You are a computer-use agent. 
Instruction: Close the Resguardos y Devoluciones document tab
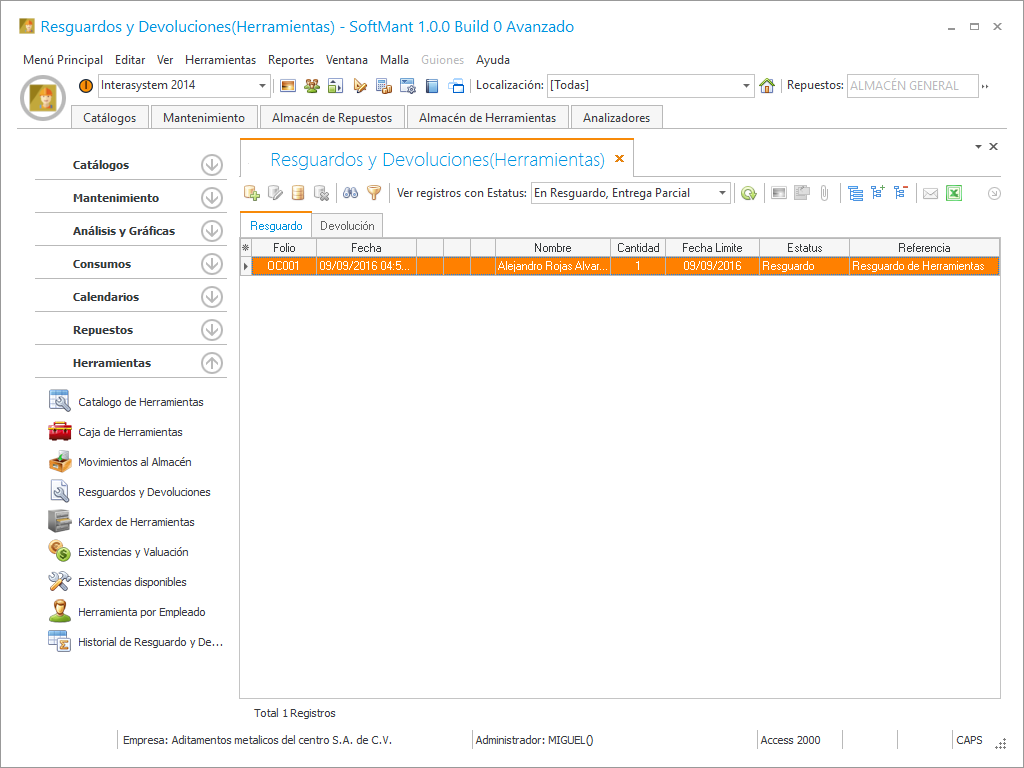pos(619,159)
